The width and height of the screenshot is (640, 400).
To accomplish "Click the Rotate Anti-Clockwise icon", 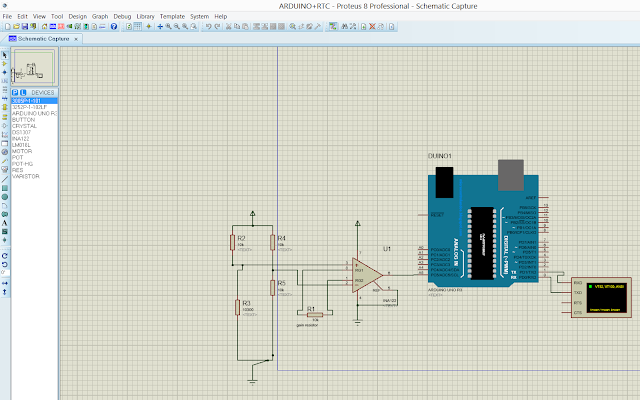I will (5, 264).
